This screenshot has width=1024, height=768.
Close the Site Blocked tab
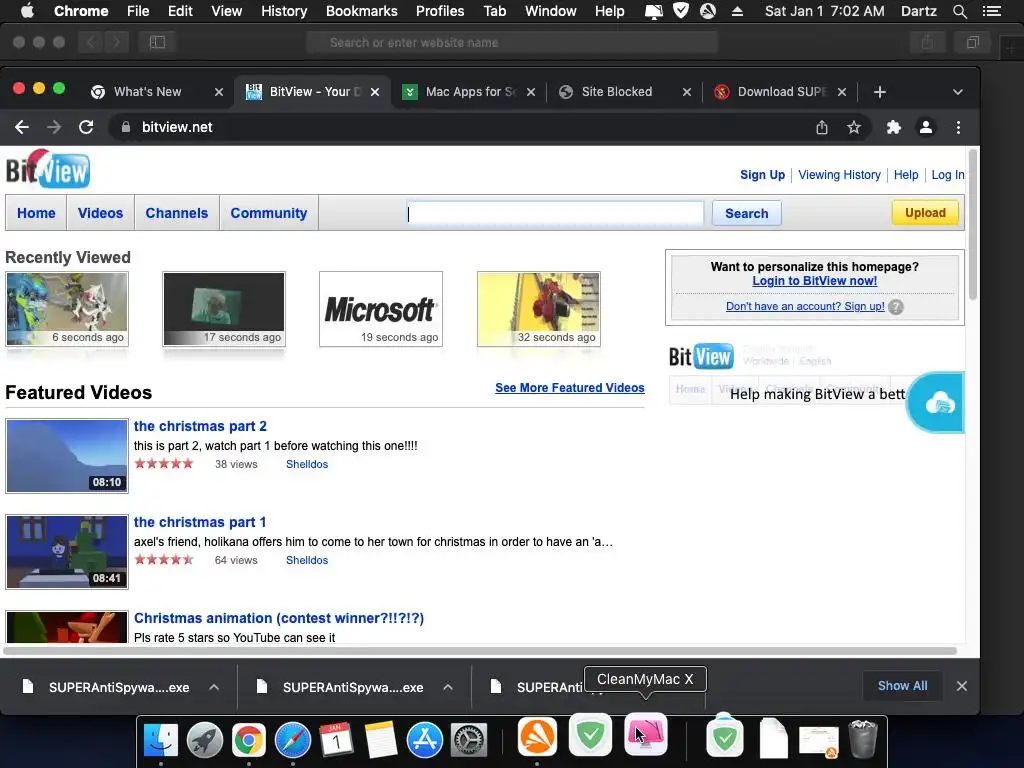coord(686,92)
